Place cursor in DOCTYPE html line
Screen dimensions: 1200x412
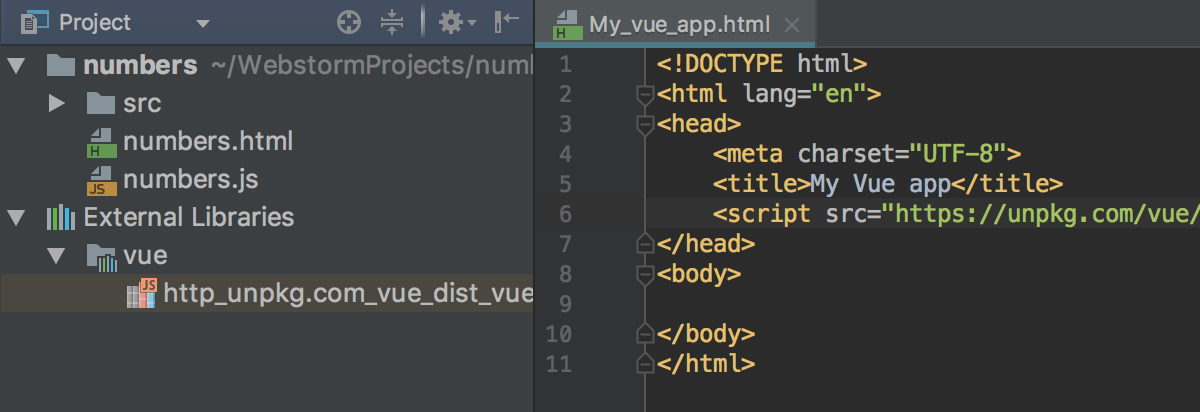762,65
